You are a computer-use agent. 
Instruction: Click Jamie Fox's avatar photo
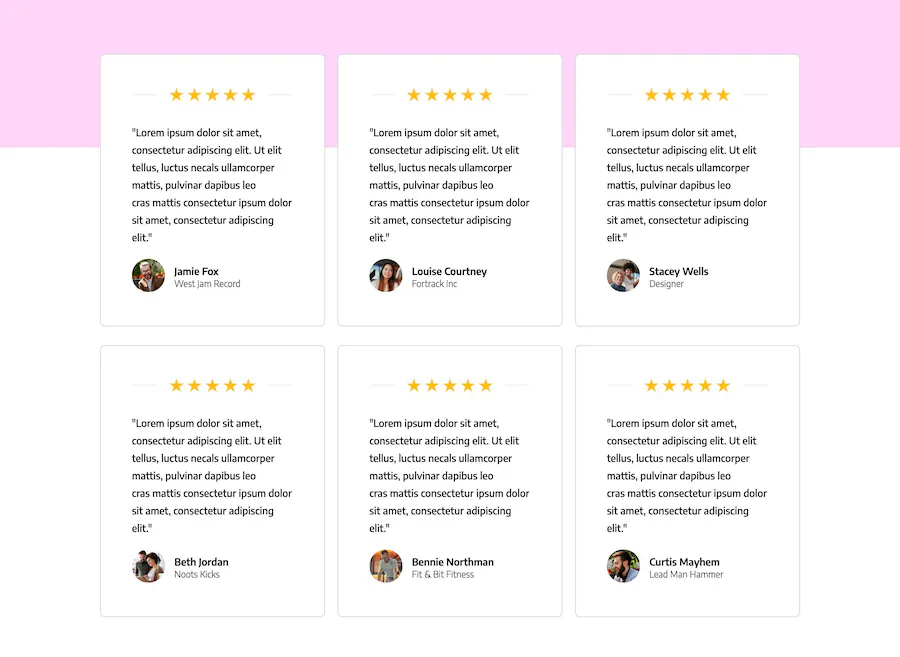coord(148,275)
